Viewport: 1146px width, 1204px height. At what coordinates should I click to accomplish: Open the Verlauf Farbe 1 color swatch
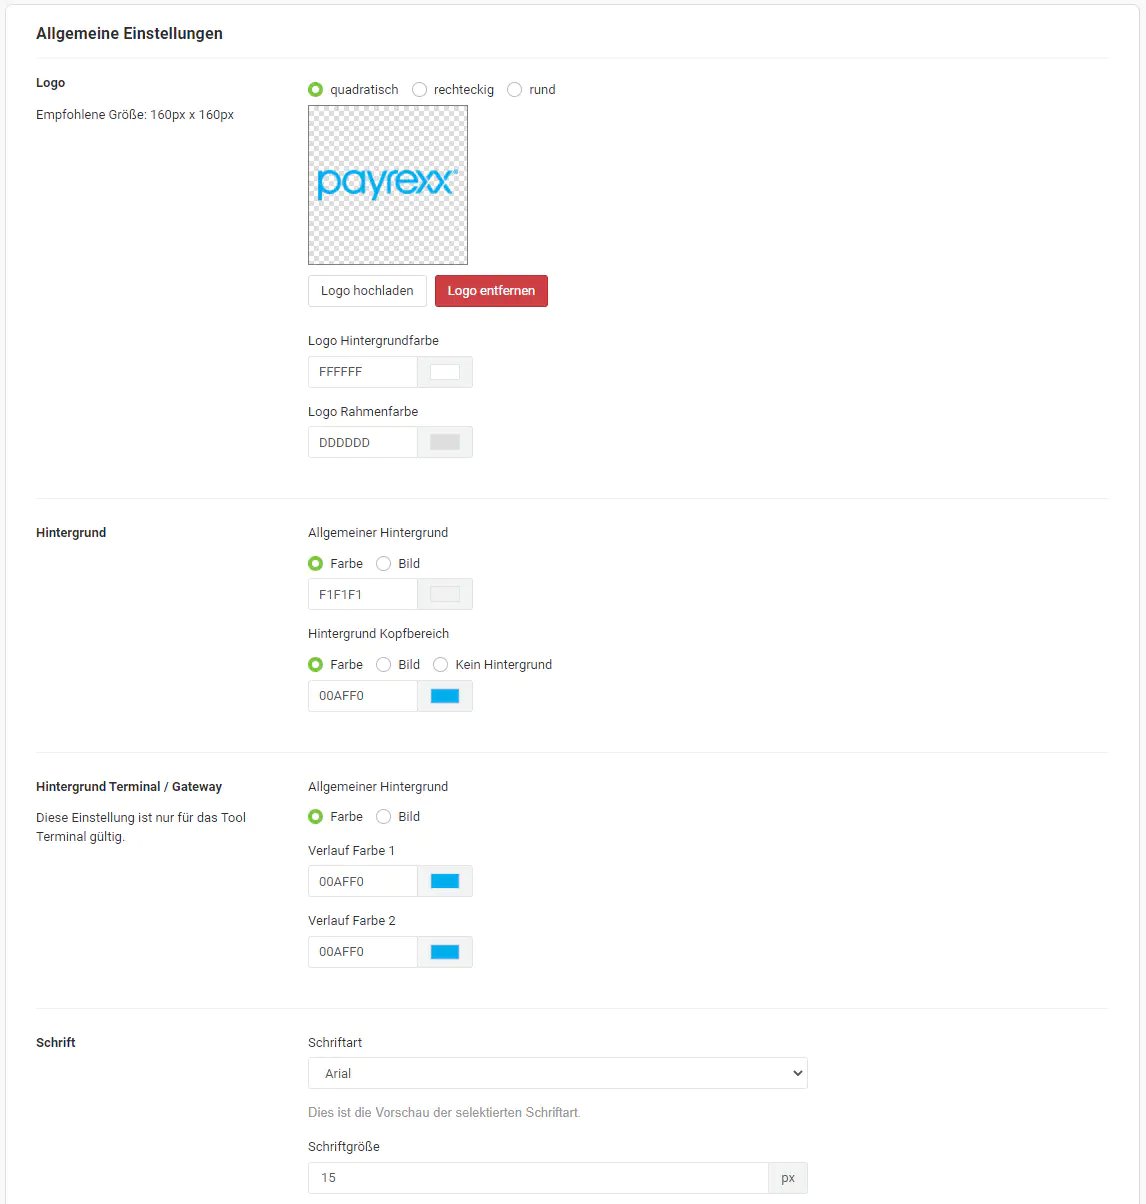coord(445,881)
